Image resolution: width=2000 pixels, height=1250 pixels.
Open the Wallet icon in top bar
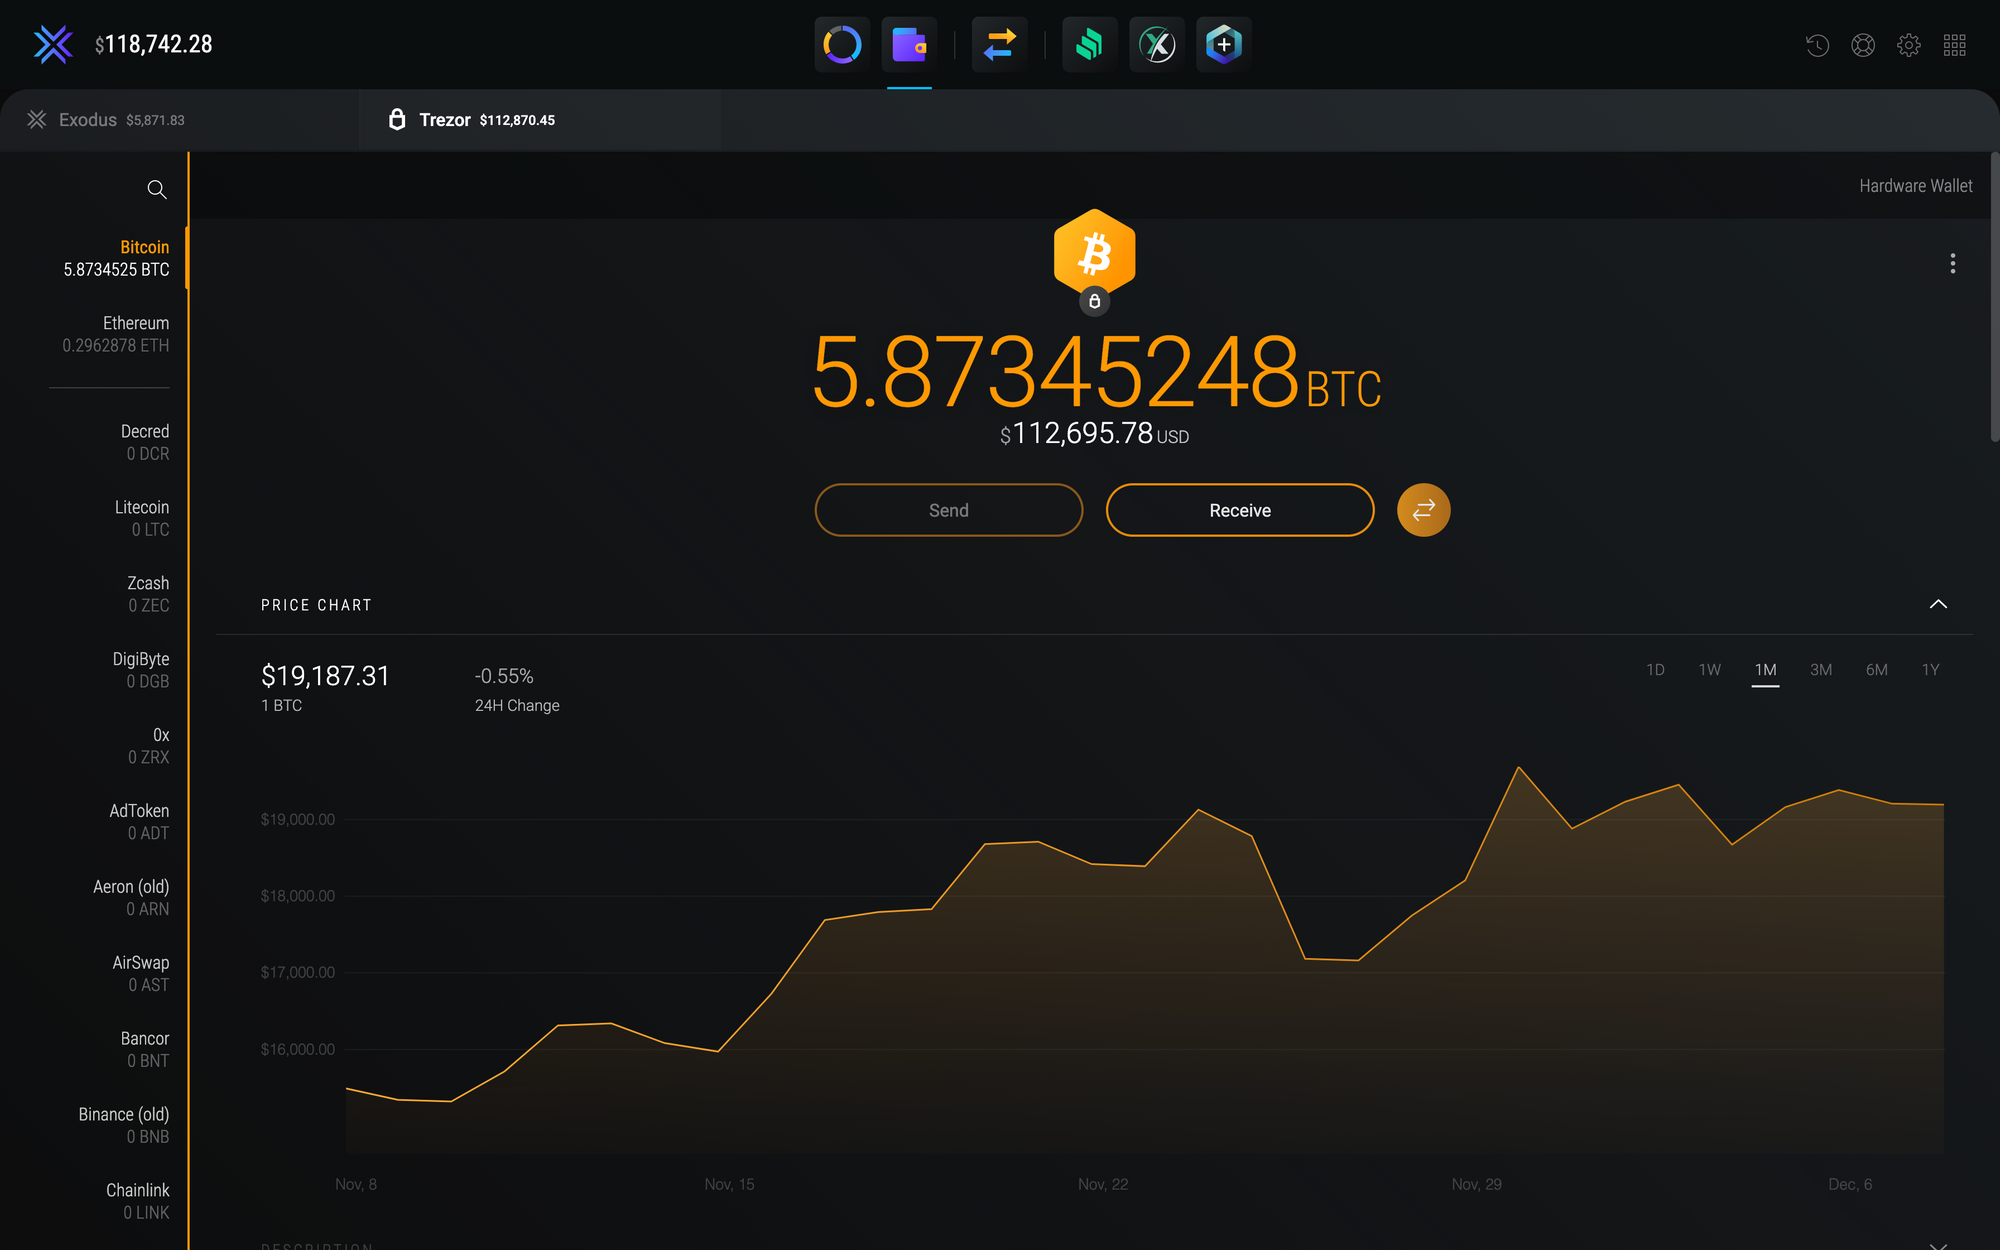[909, 44]
